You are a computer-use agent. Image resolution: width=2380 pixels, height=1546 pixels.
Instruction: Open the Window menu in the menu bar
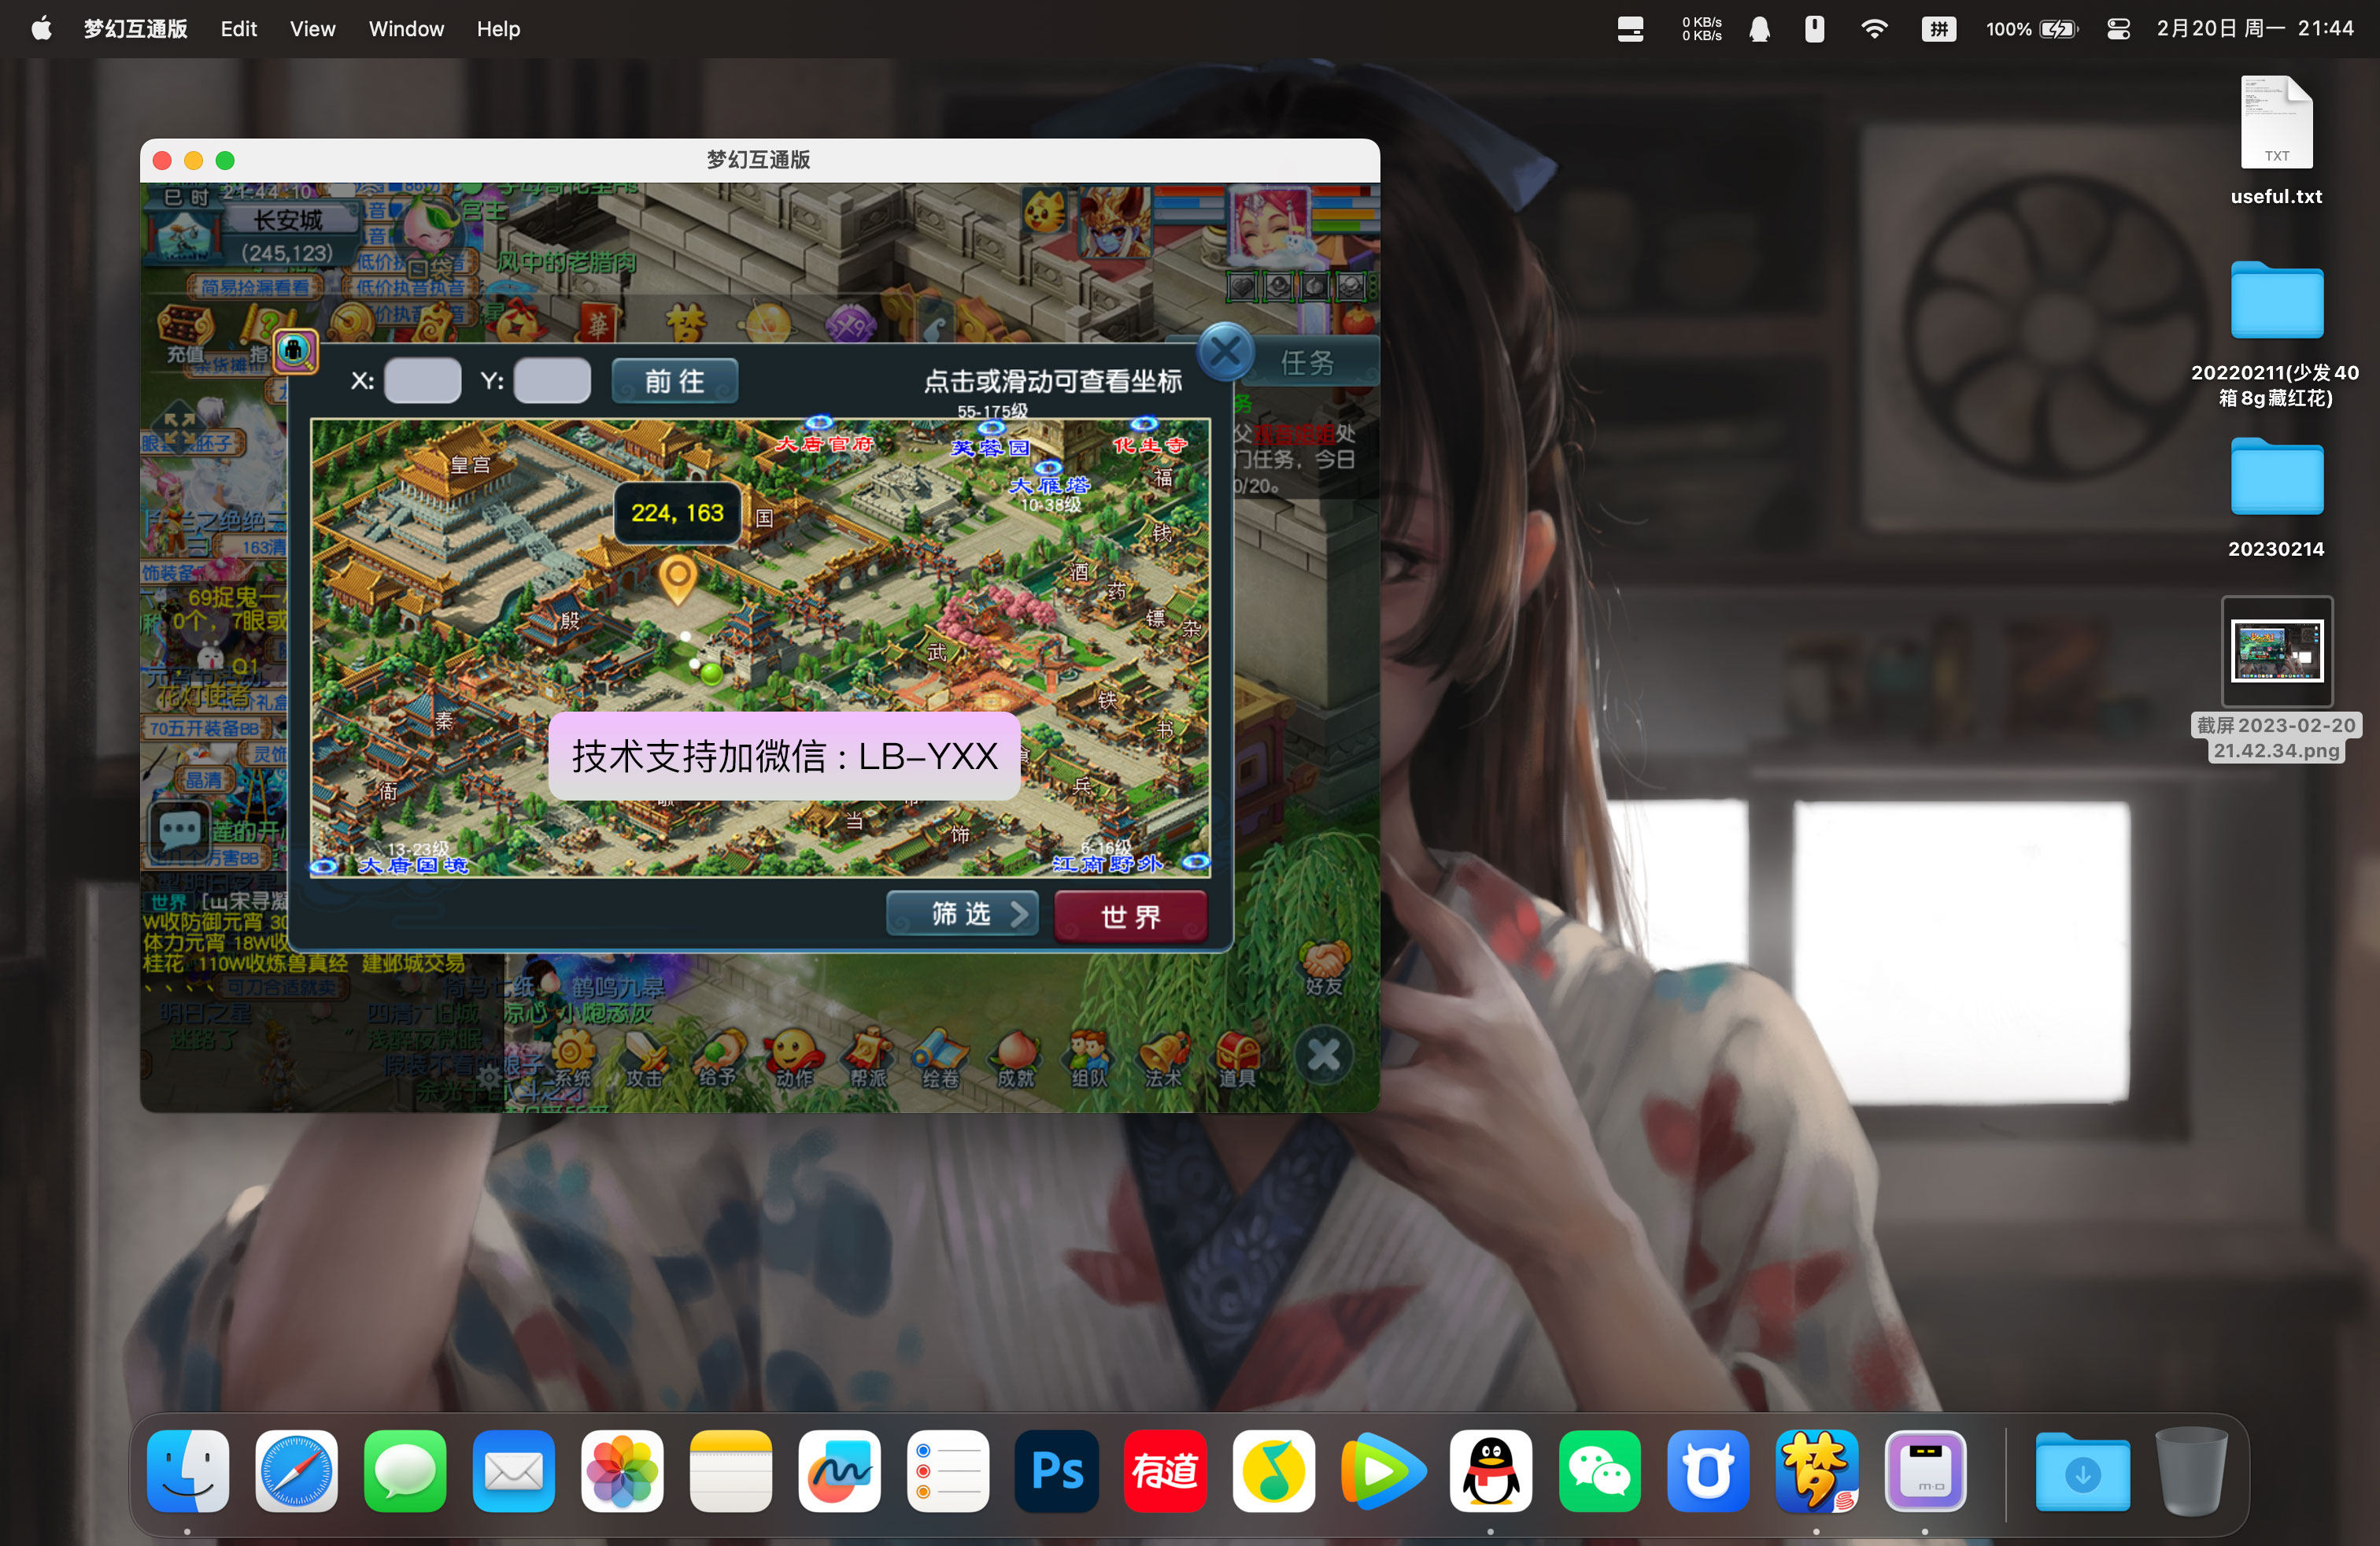[405, 29]
